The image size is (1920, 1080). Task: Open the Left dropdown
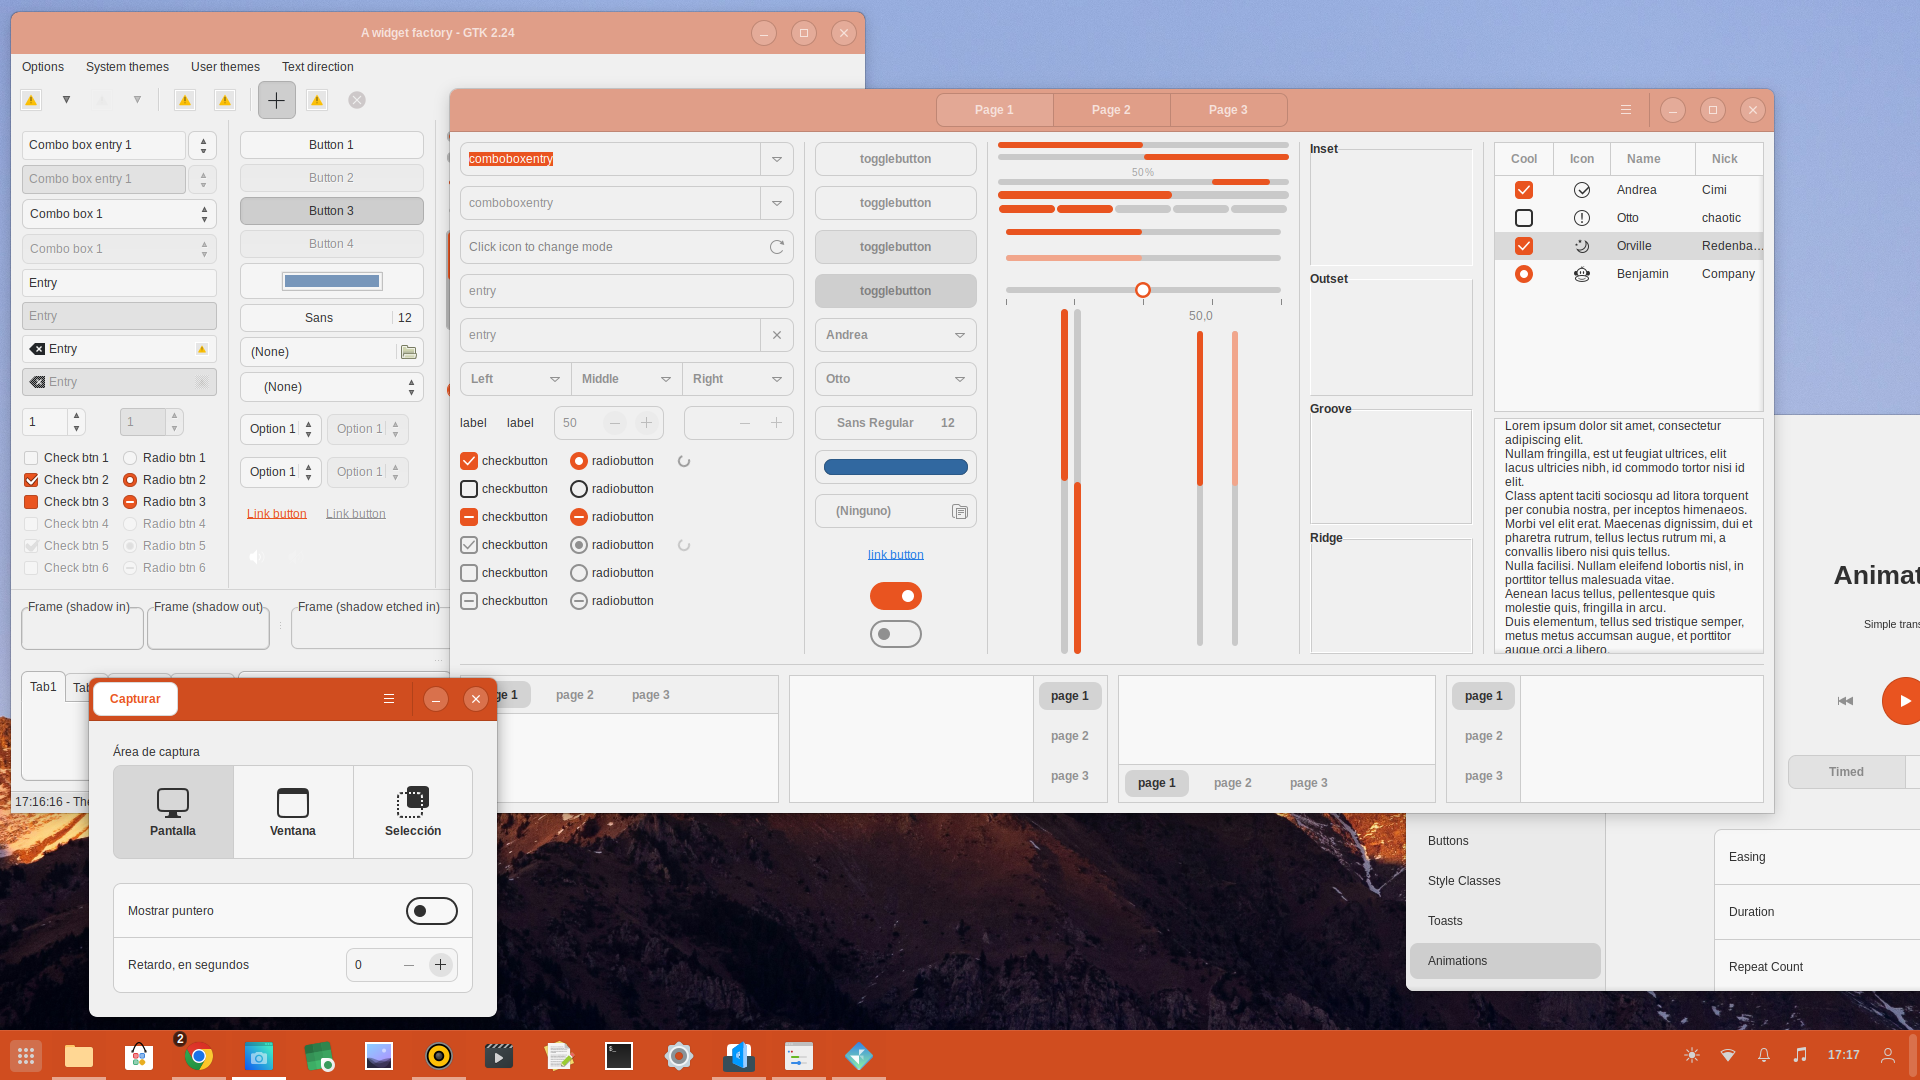(x=516, y=379)
